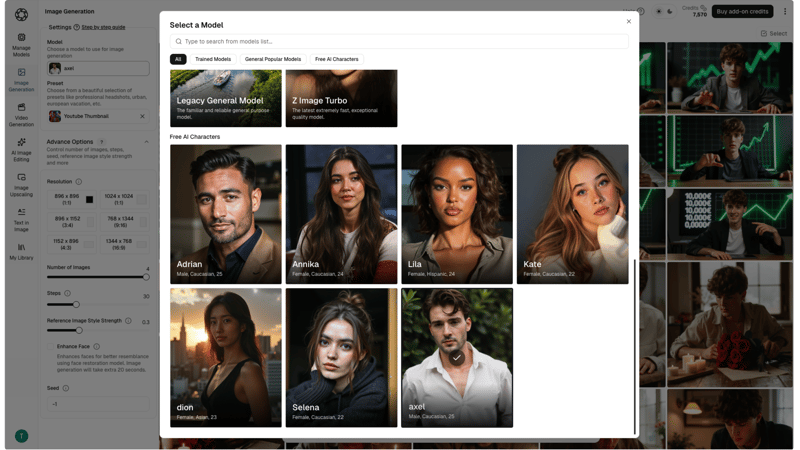Open the gallery image with 10,000€ text
800x450 pixels.
click(730, 223)
